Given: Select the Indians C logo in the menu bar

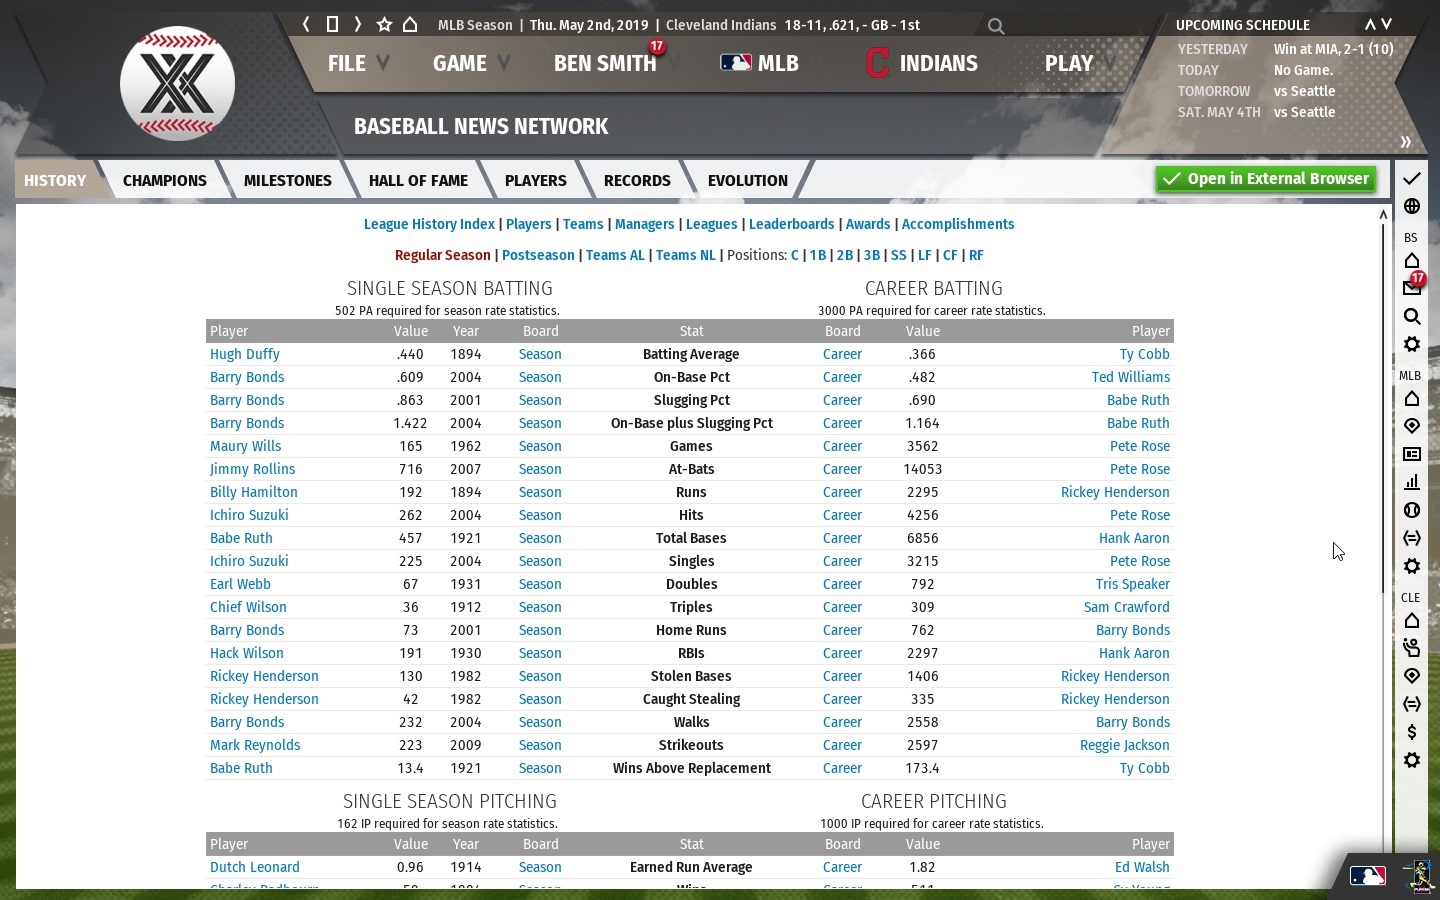Looking at the screenshot, I should coord(878,63).
